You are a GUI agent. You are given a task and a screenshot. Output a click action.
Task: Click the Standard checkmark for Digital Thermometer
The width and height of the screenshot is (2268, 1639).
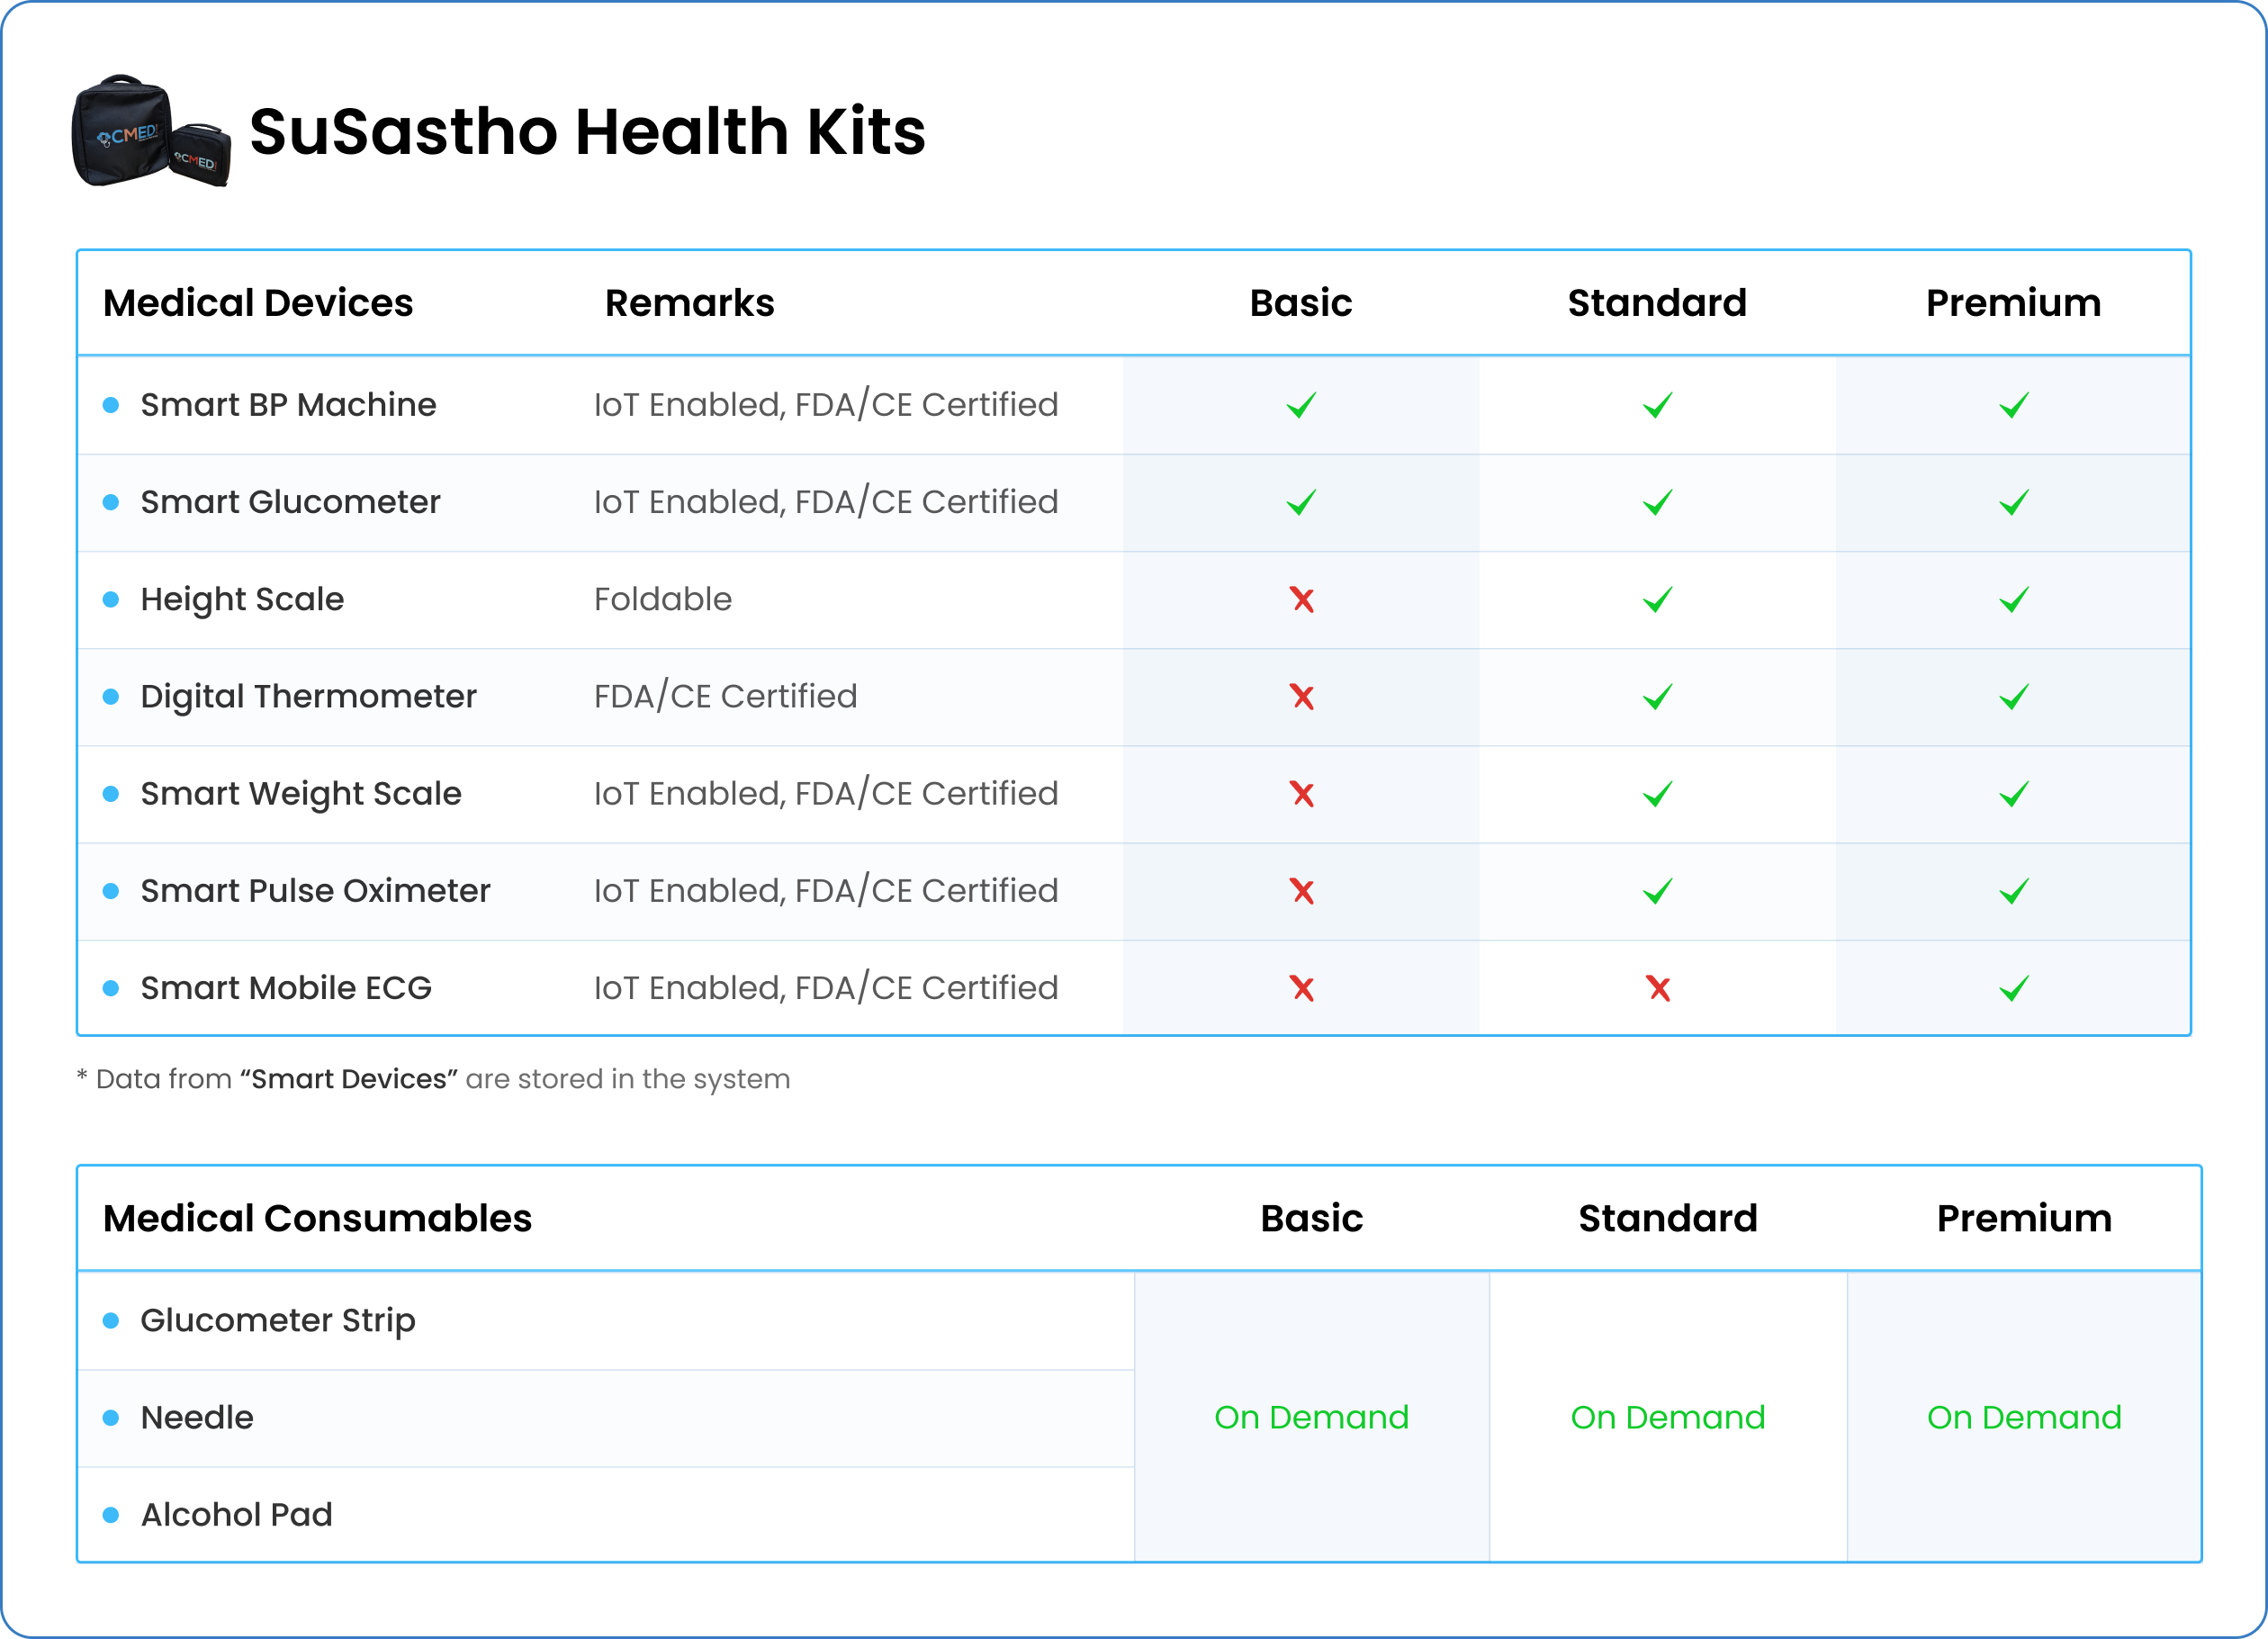click(1657, 697)
